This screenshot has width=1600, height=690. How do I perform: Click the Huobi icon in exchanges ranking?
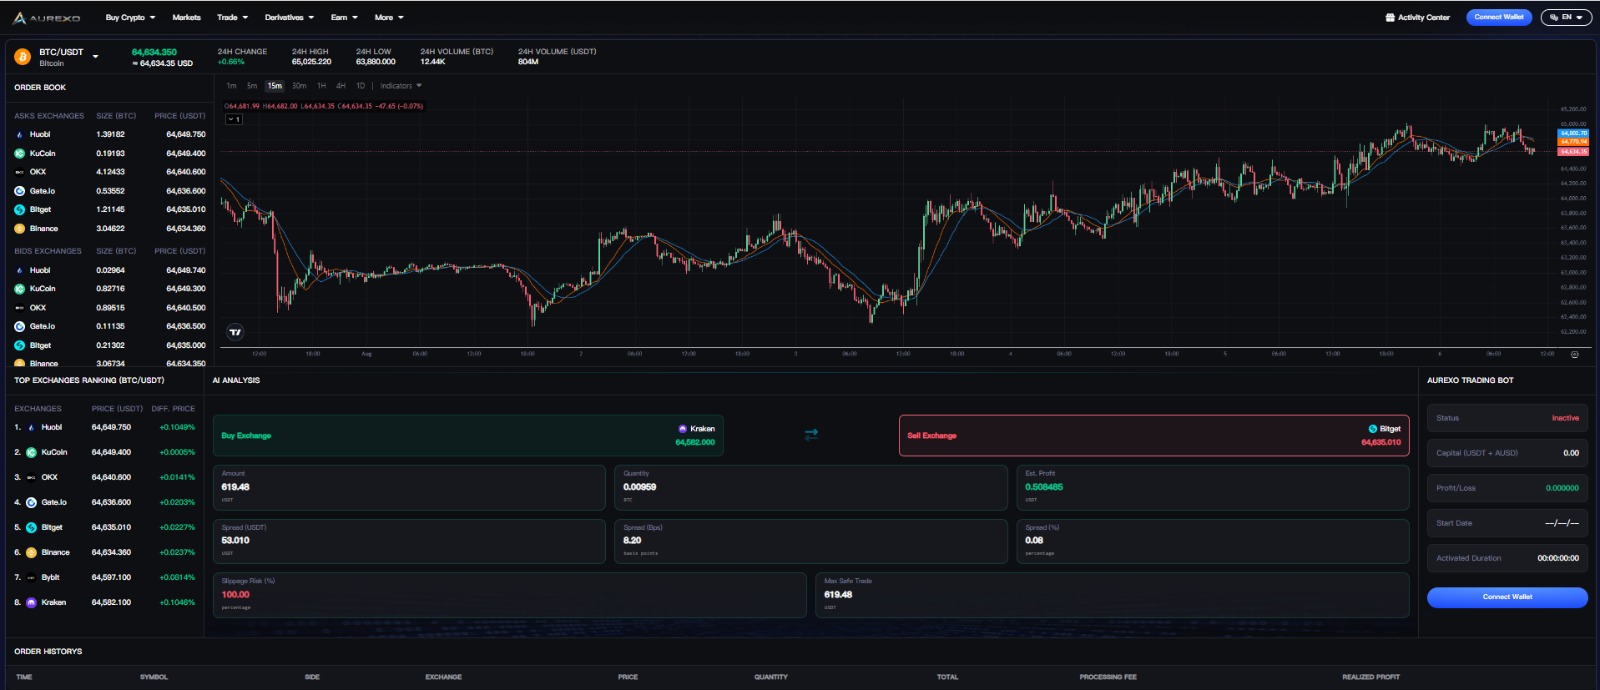pos(31,427)
